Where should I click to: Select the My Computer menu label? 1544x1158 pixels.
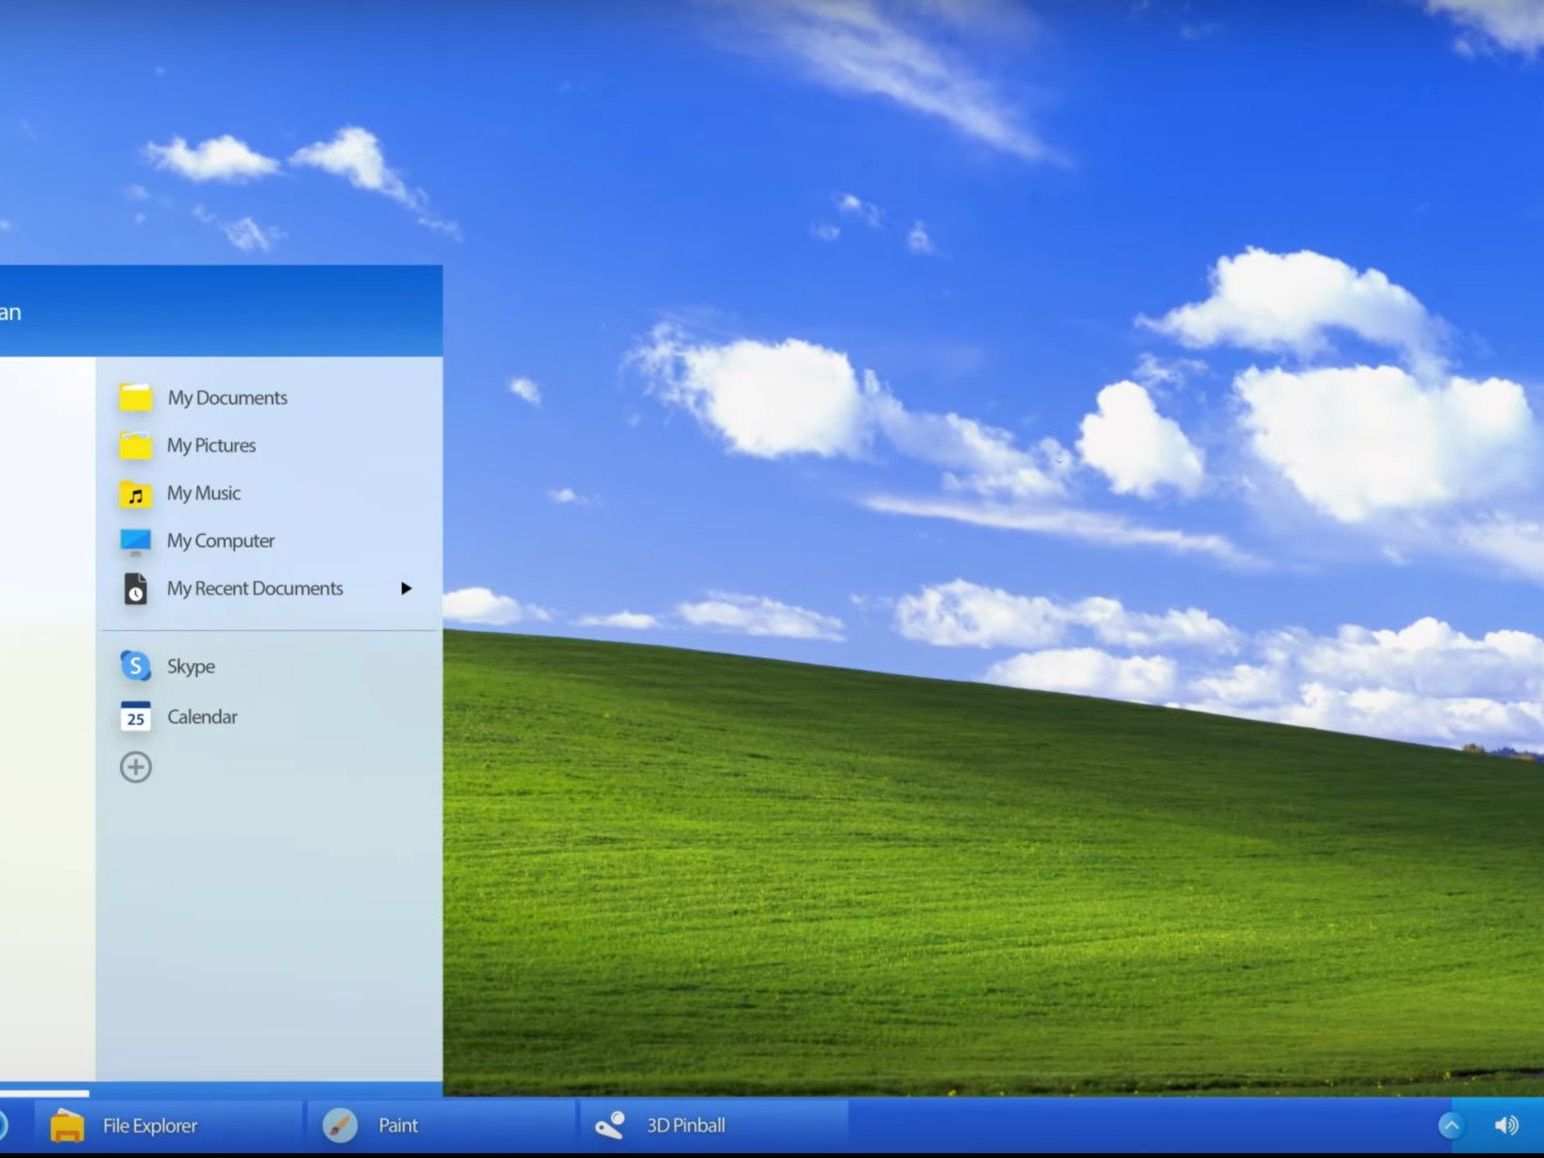click(220, 541)
